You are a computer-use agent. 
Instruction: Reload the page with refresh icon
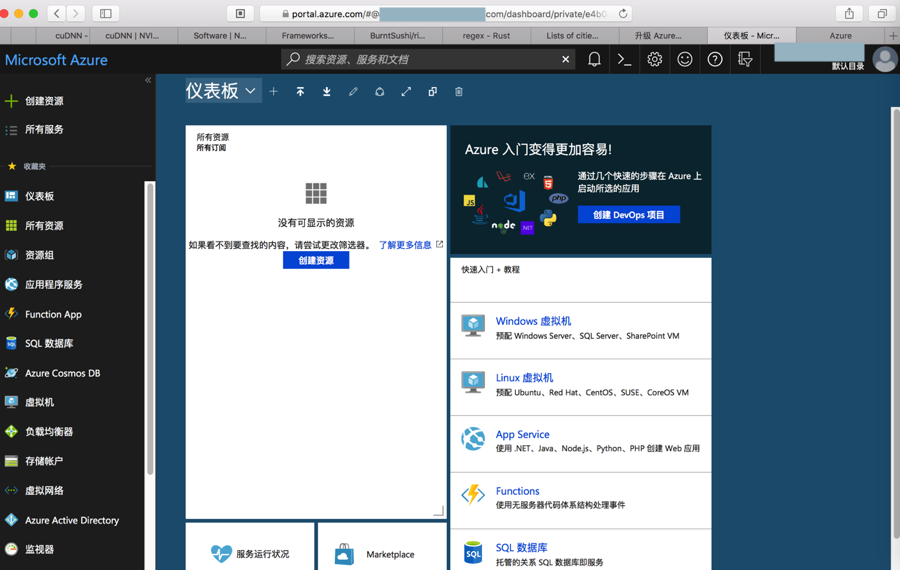click(x=623, y=13)
